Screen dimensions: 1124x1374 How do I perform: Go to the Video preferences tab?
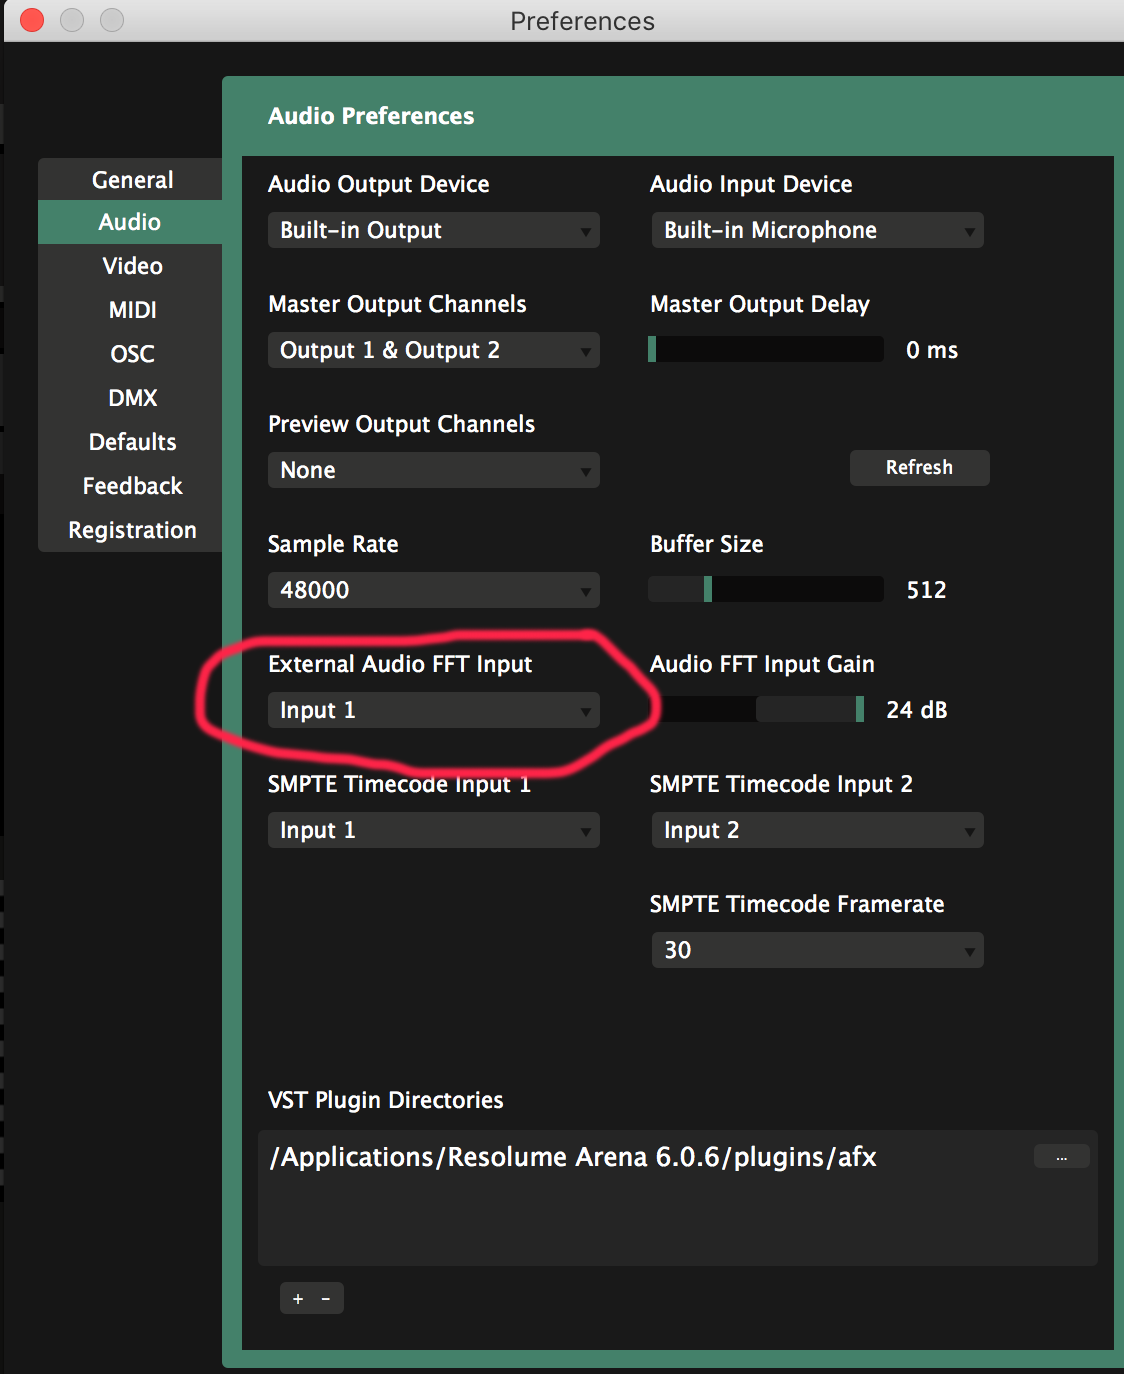132,266
